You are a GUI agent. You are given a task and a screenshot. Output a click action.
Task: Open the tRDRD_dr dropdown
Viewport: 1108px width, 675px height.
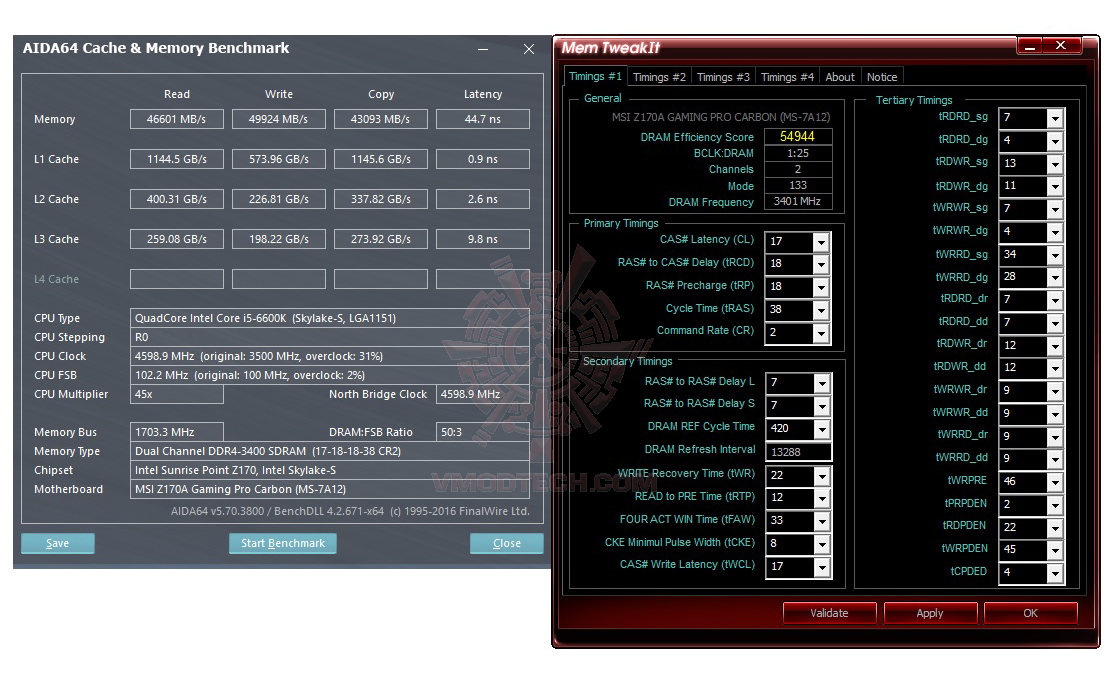tap(1055, 300)
